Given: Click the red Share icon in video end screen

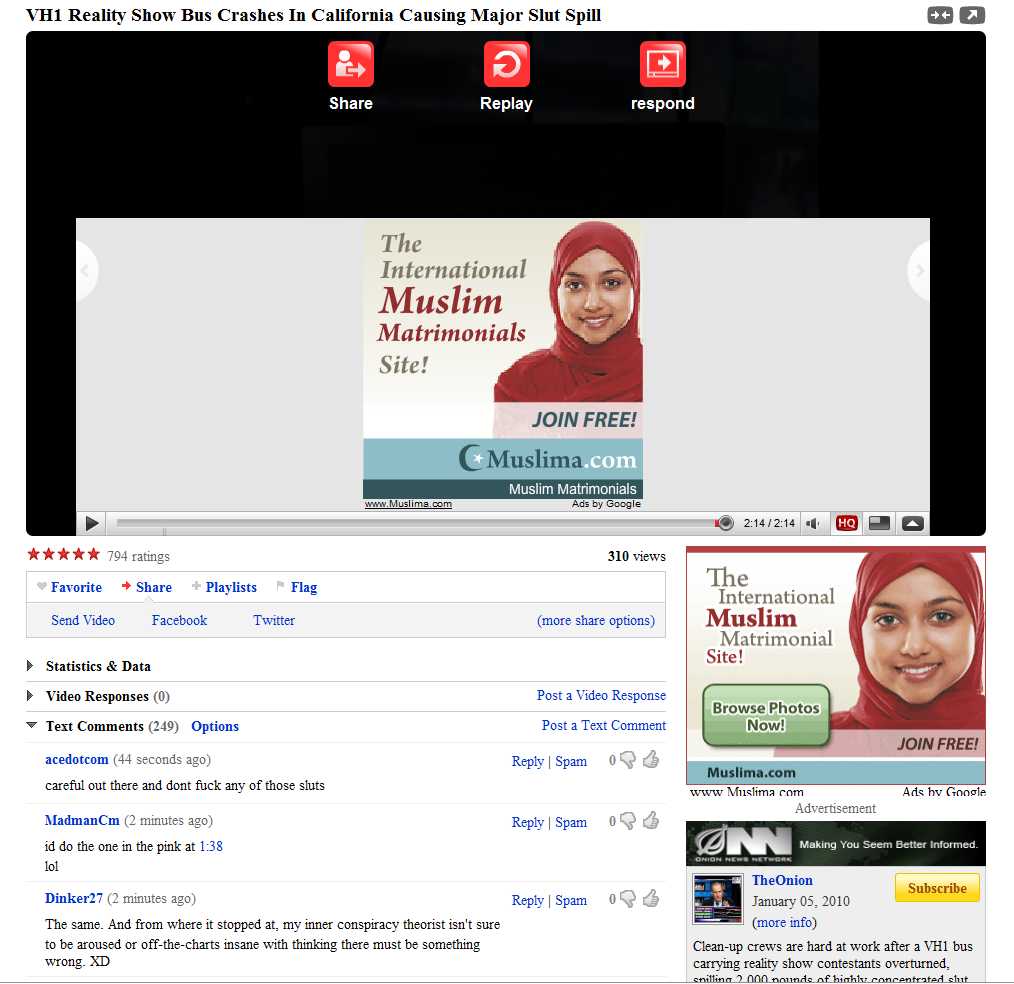Looking at the screenshot, I should pyautogui.click(x=351, y=64).
